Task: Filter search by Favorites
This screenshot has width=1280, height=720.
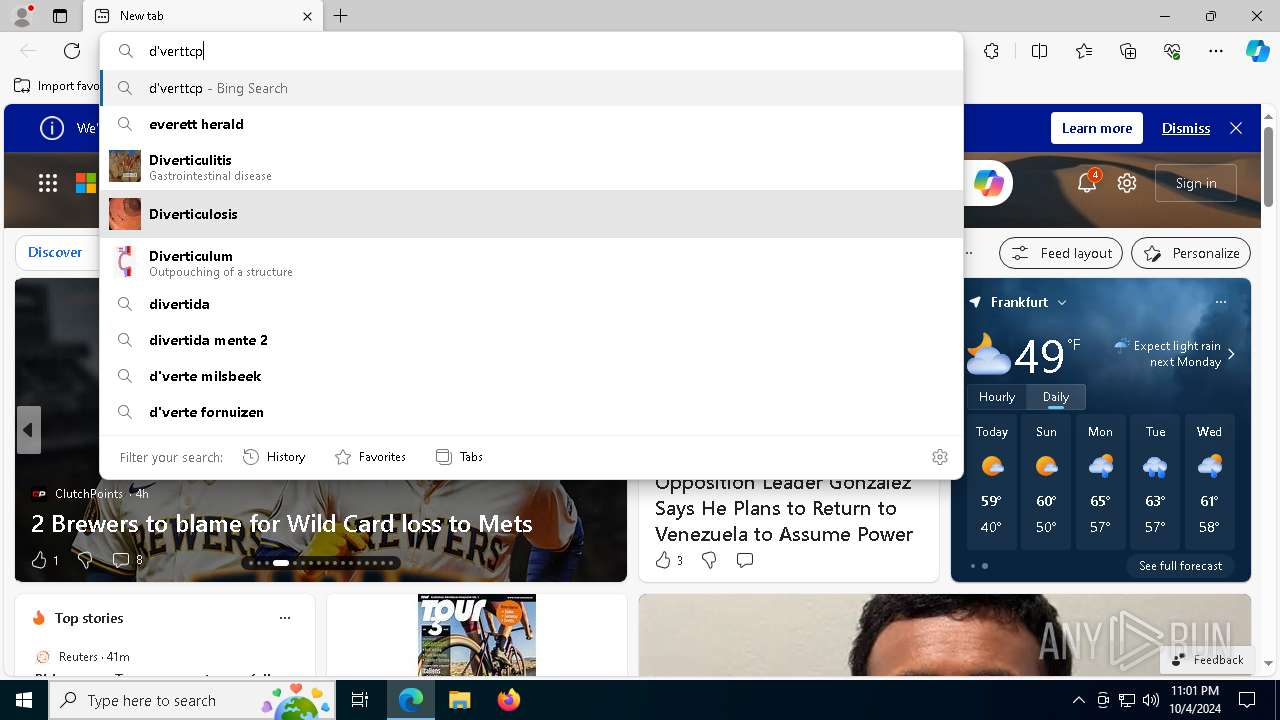Action: (370, 457)
